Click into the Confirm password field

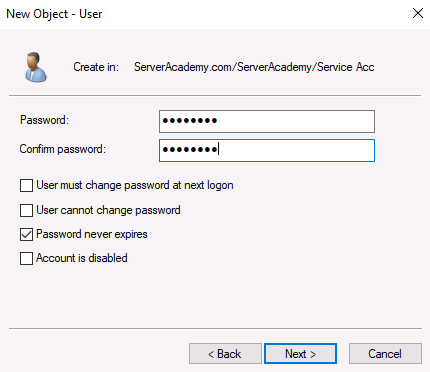267,150
